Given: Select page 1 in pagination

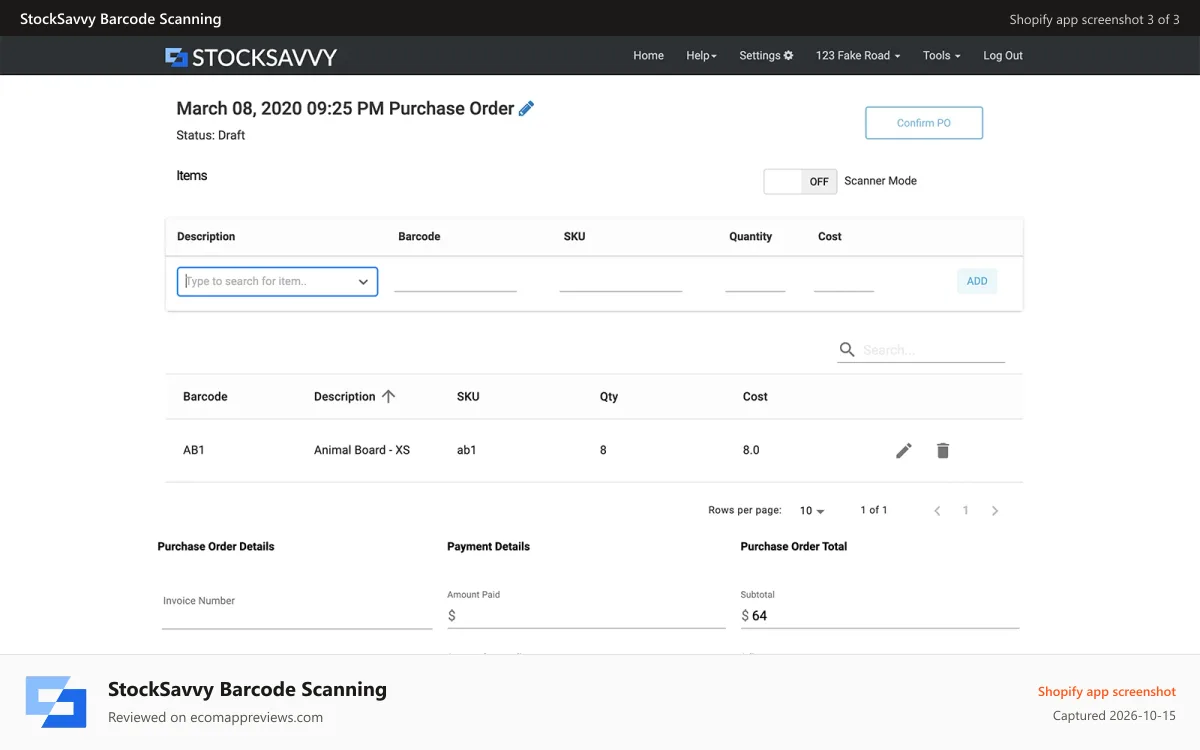Looking at the screenshot, I should 965,511.
